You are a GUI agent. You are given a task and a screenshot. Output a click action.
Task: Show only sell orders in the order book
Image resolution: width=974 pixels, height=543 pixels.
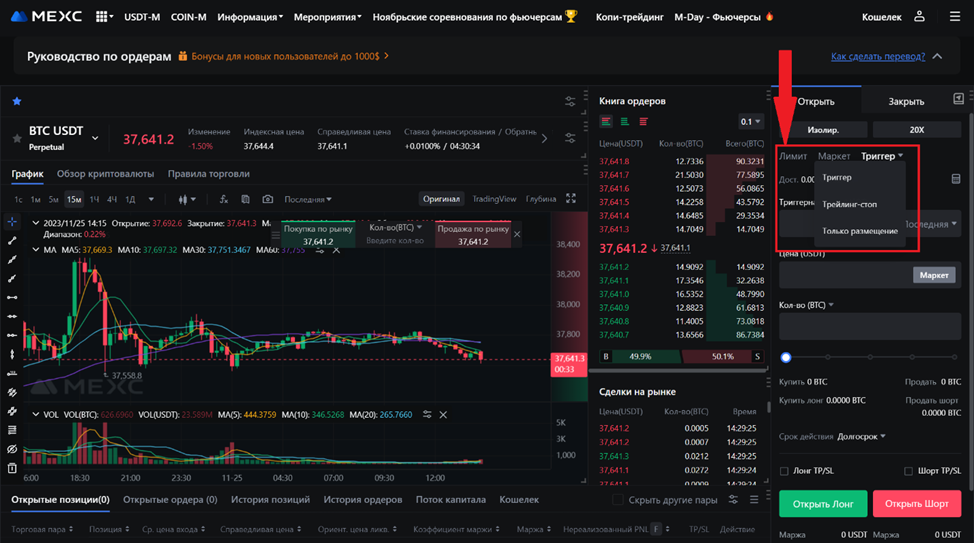click(643, 122)
